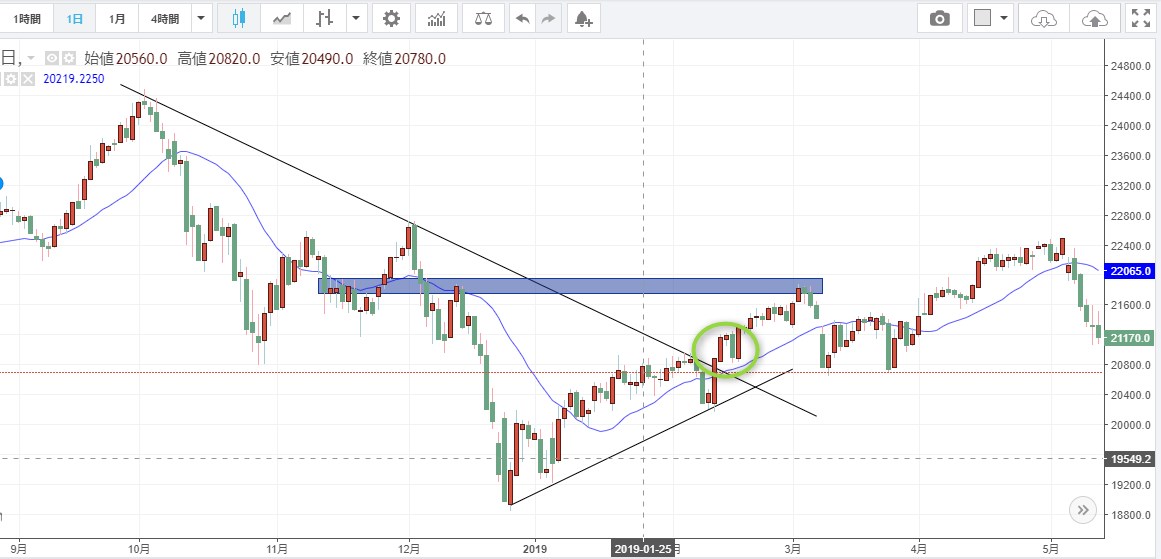
Task: Open symbol settings gear in the legend
Action: [69, 58]
